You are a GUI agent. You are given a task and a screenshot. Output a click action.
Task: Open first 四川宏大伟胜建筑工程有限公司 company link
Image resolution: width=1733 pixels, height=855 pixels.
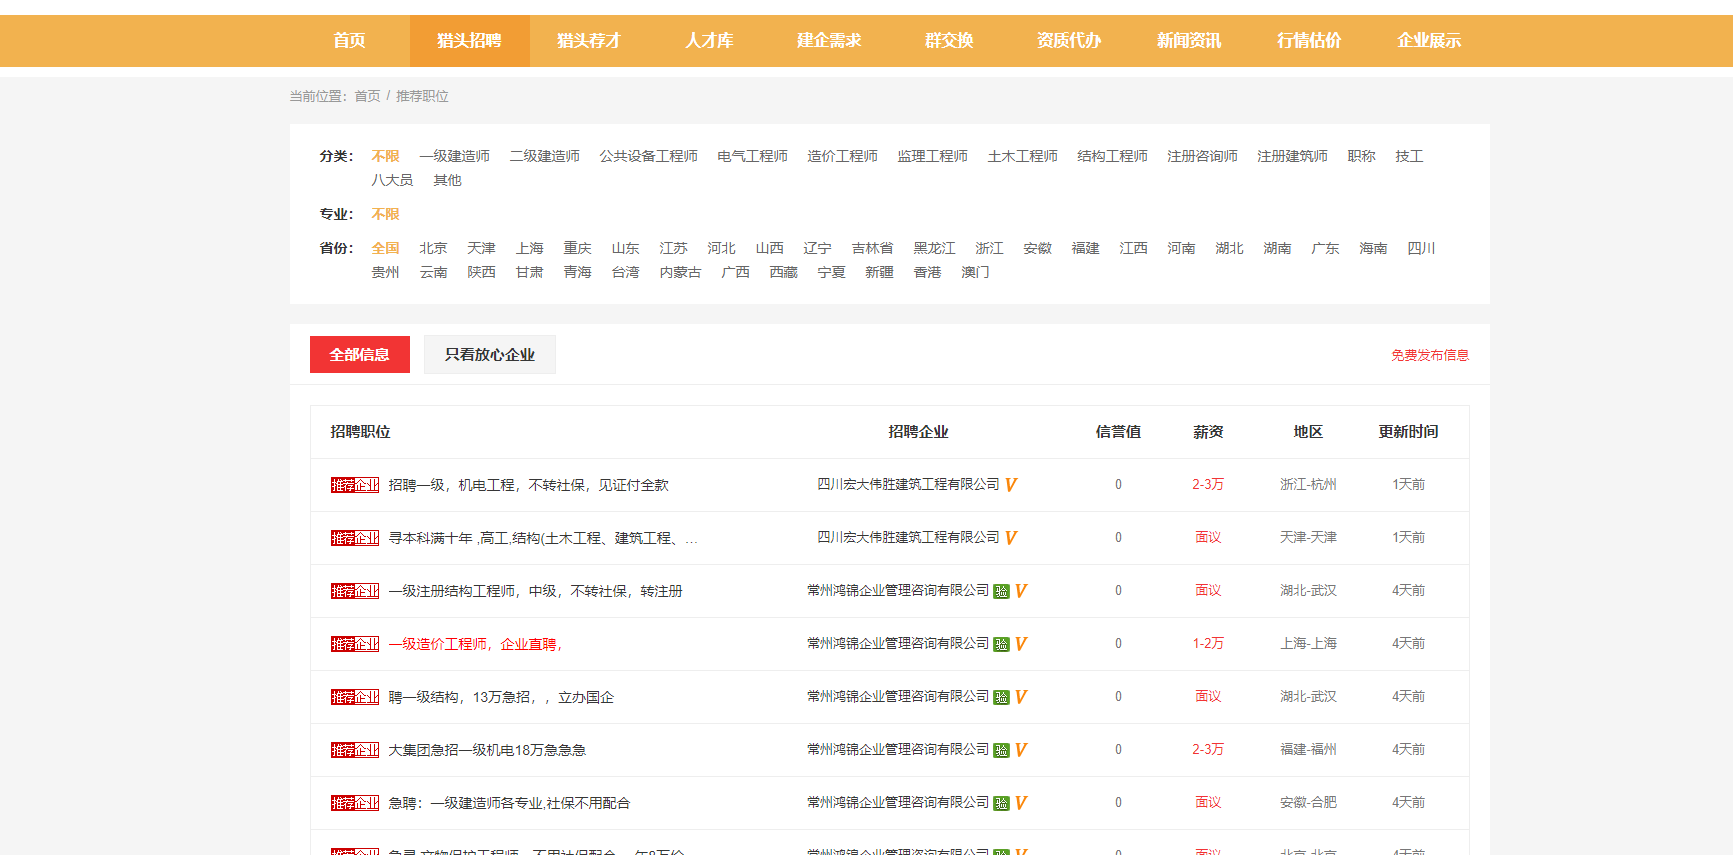pos(908,484)
